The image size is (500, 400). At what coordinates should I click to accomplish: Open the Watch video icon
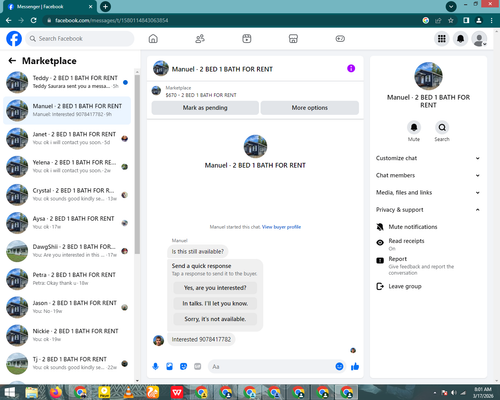point(247,39)
